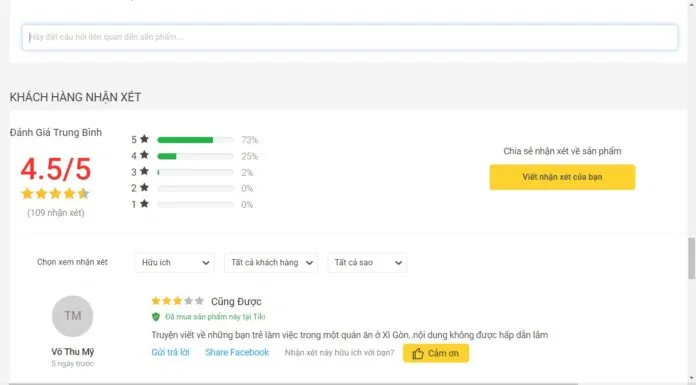Screen dimensions: 696x385
Task: Click the 5-star rating row's star icon
Action: [x=144, y=139]
